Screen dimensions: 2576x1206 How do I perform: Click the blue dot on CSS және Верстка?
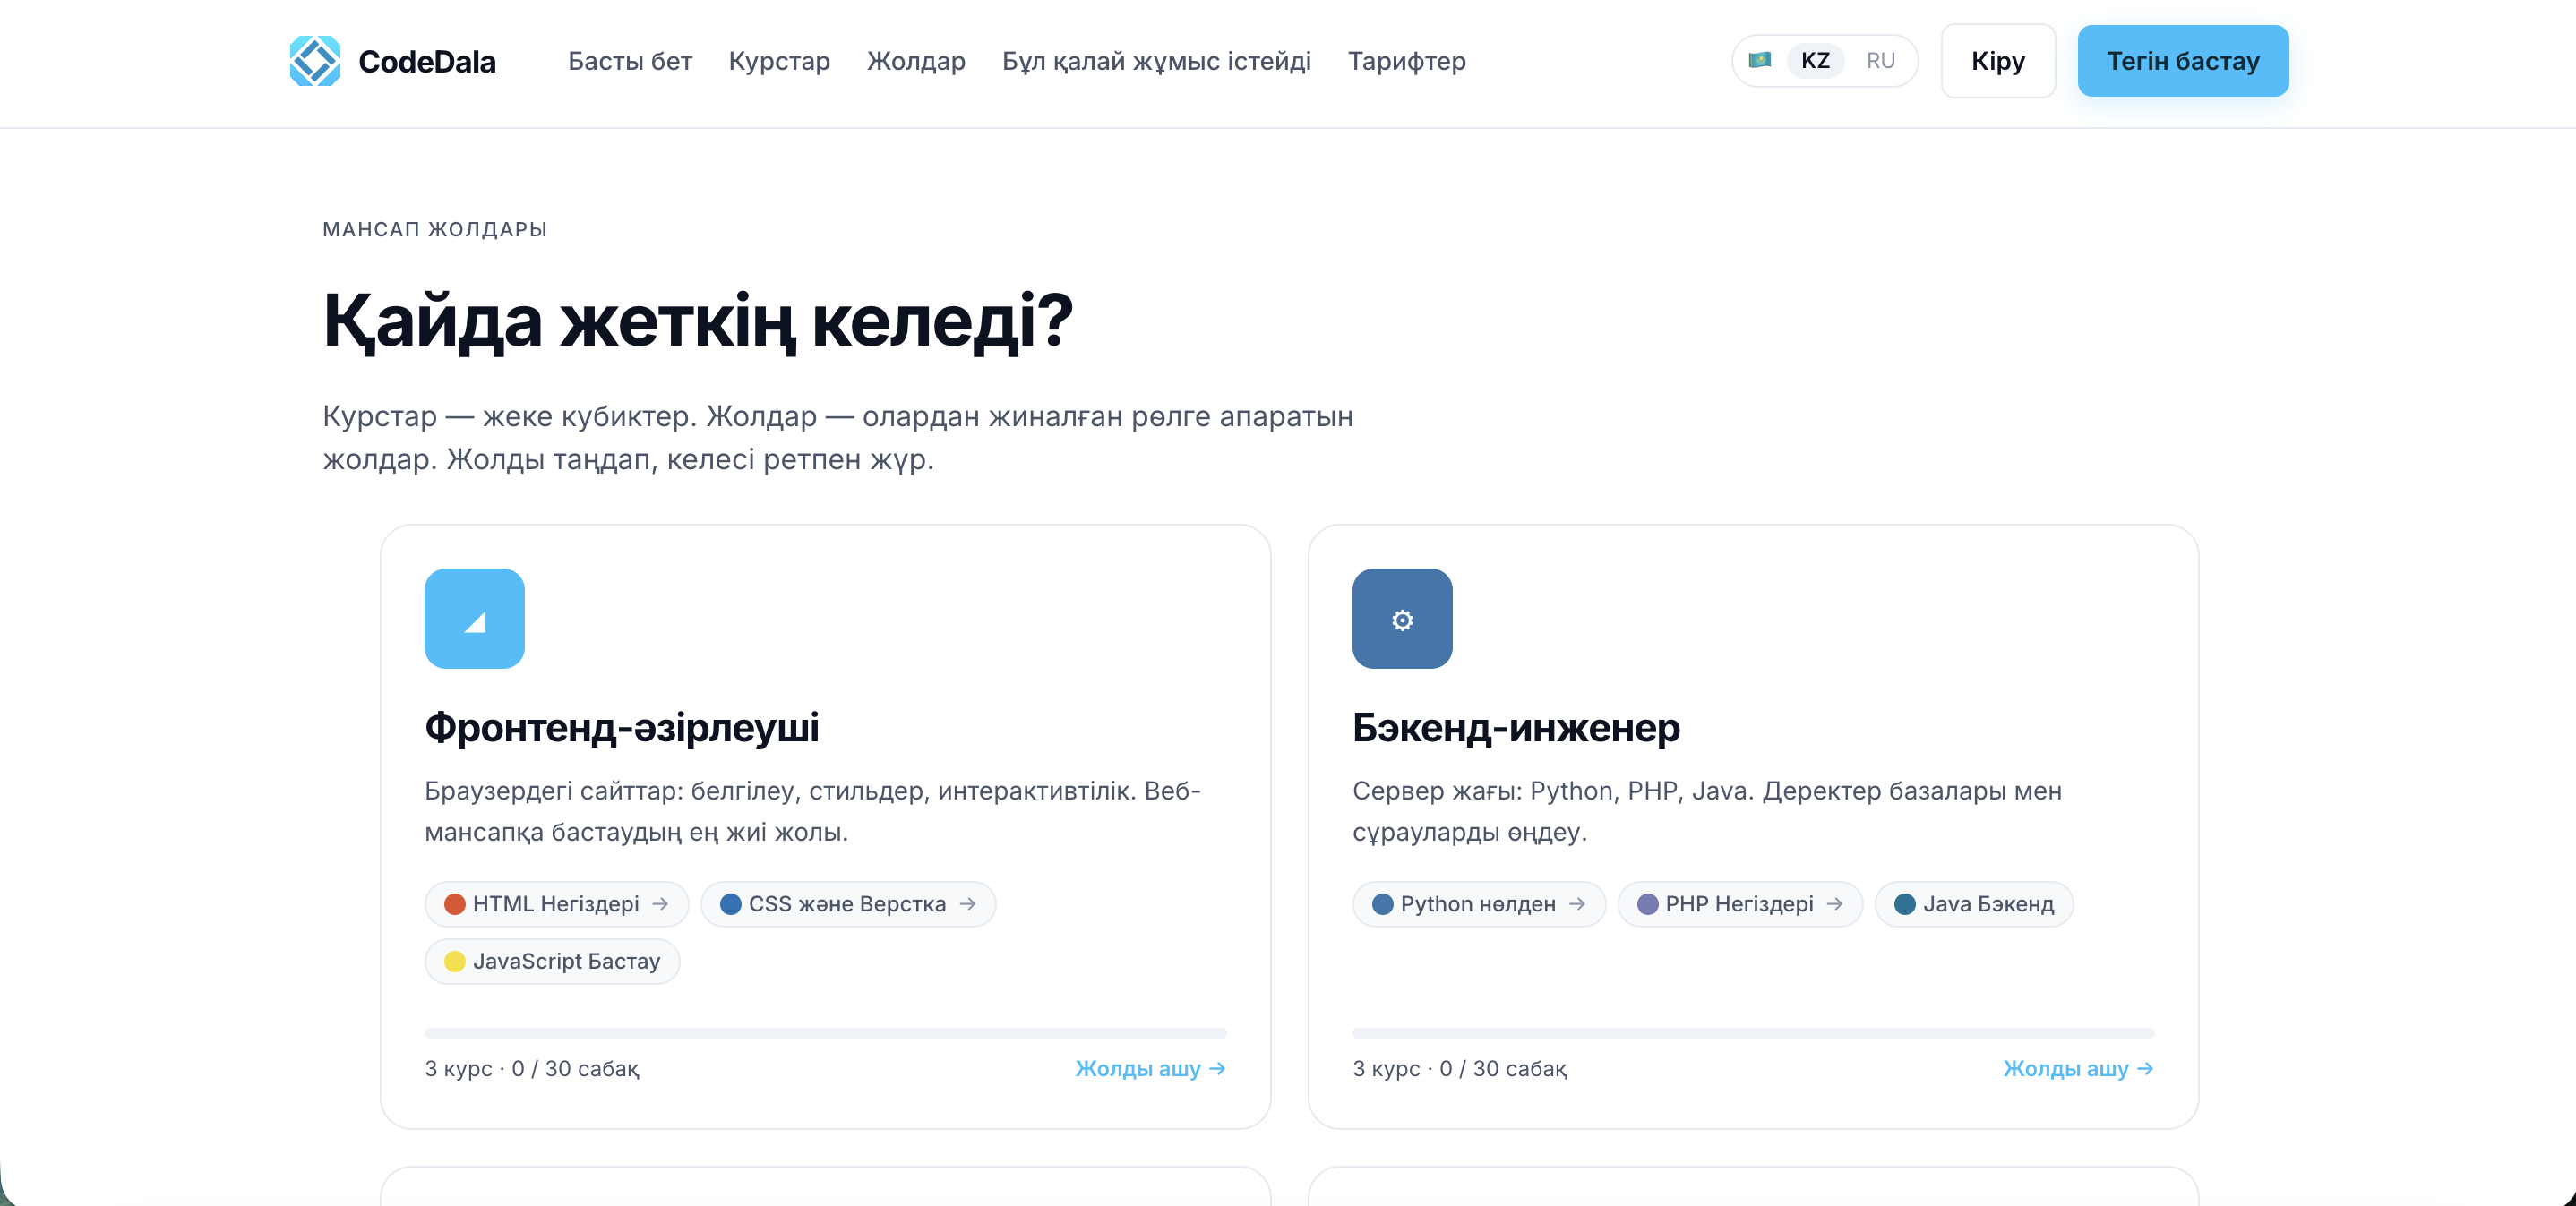click(730, 904)
